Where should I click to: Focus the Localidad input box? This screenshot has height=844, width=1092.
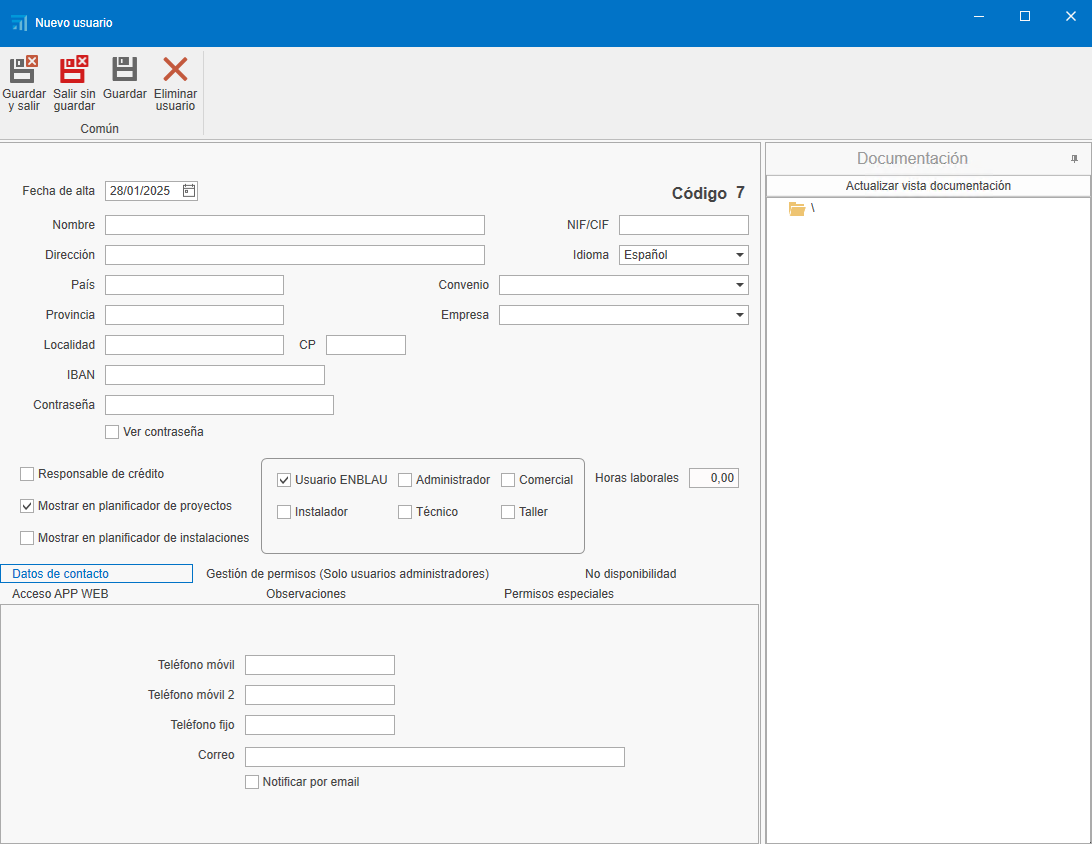[x=194, y=345]
